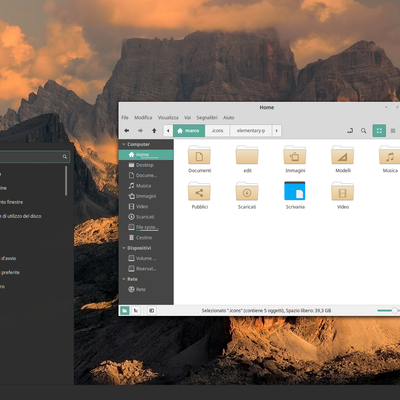The image size is (400, 400).
Task: Select the 'd'avvio' menu entry
Action: coord(8,258)
